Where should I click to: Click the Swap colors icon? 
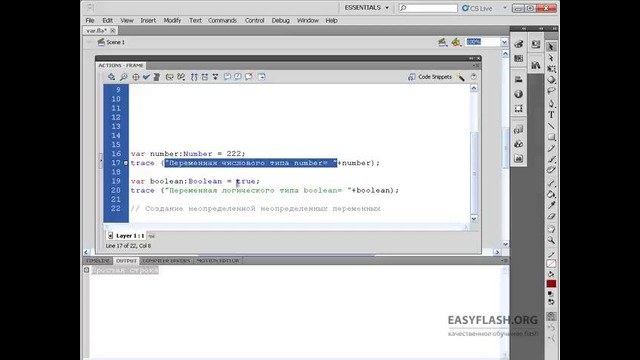[551, 302]
